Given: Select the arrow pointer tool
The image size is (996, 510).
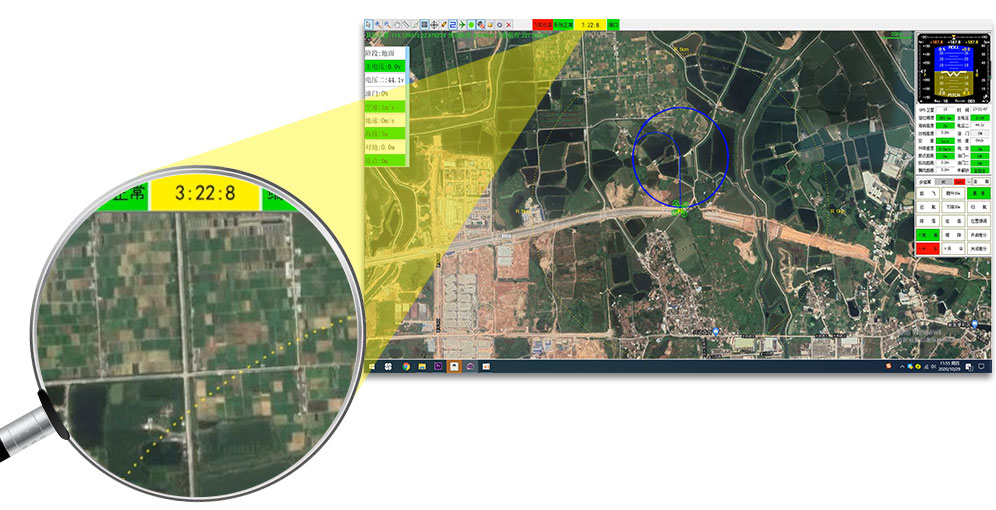Looking at the screenshot, I should coord(368,25).
